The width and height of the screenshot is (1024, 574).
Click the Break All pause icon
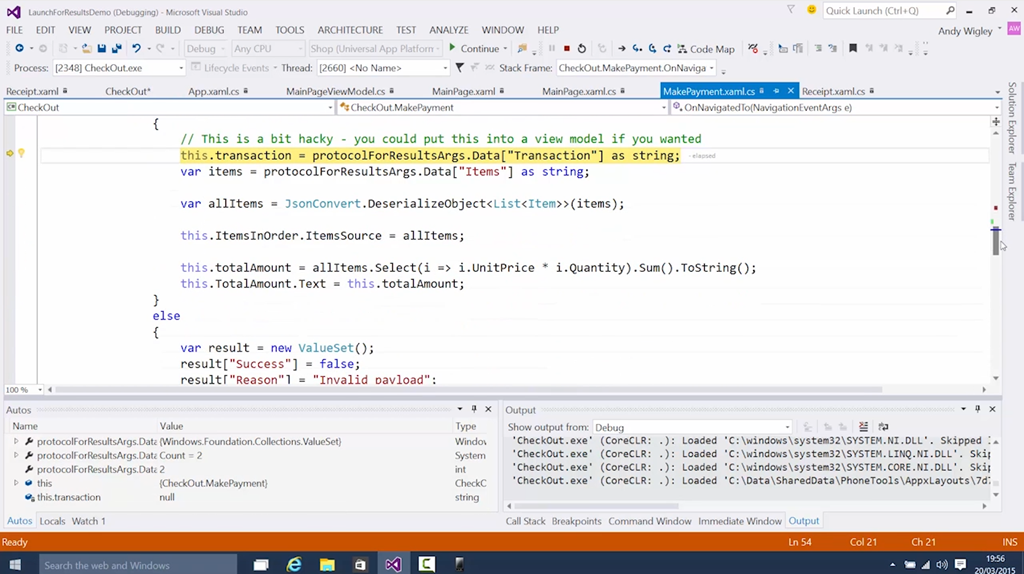[x=552, y=48]
